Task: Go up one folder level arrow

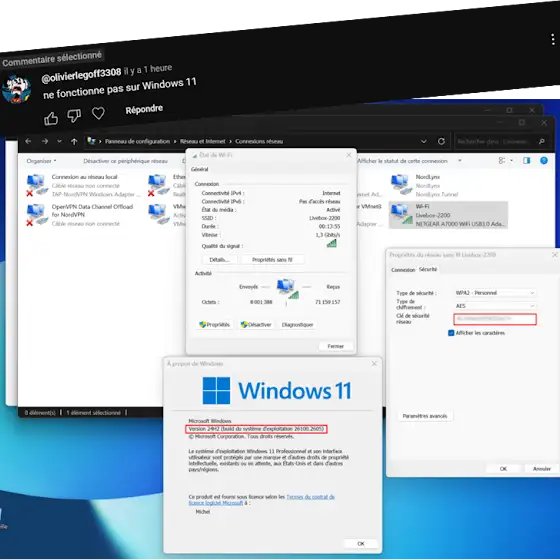Action: [74, 141]
